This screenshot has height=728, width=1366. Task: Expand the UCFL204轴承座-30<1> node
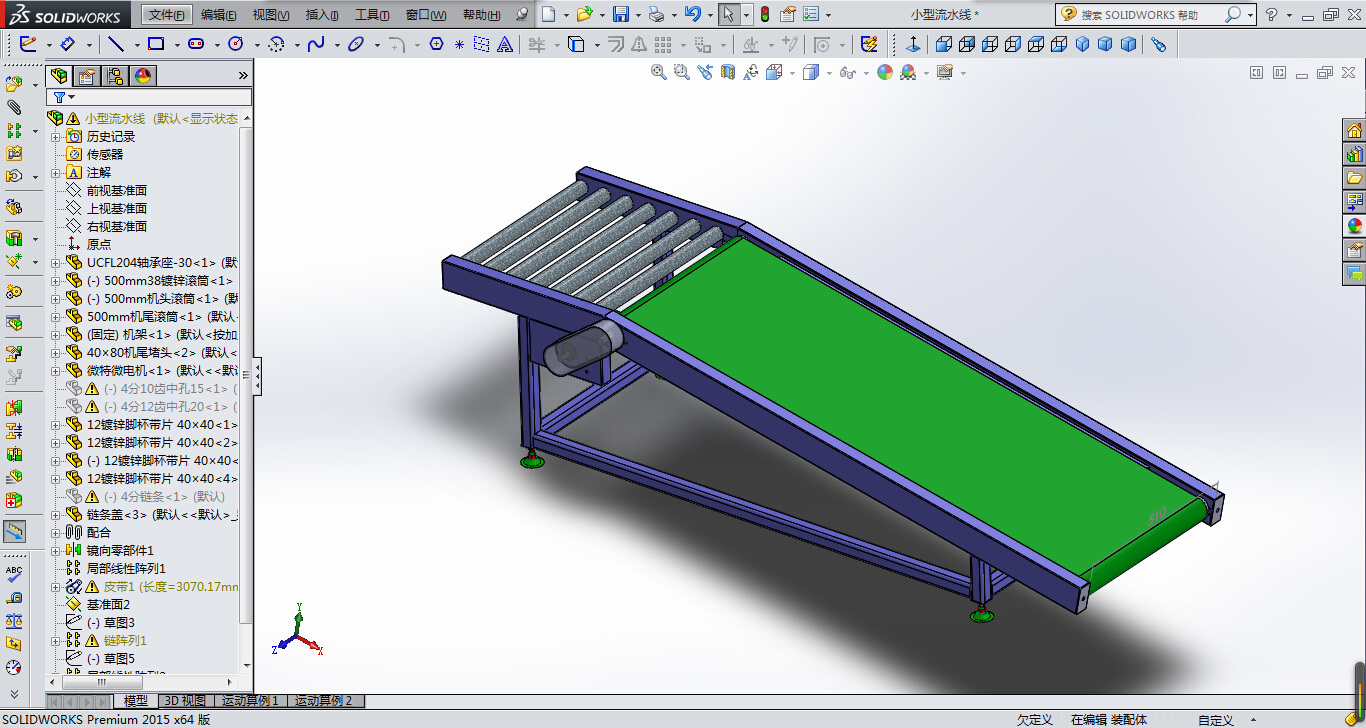56,263
